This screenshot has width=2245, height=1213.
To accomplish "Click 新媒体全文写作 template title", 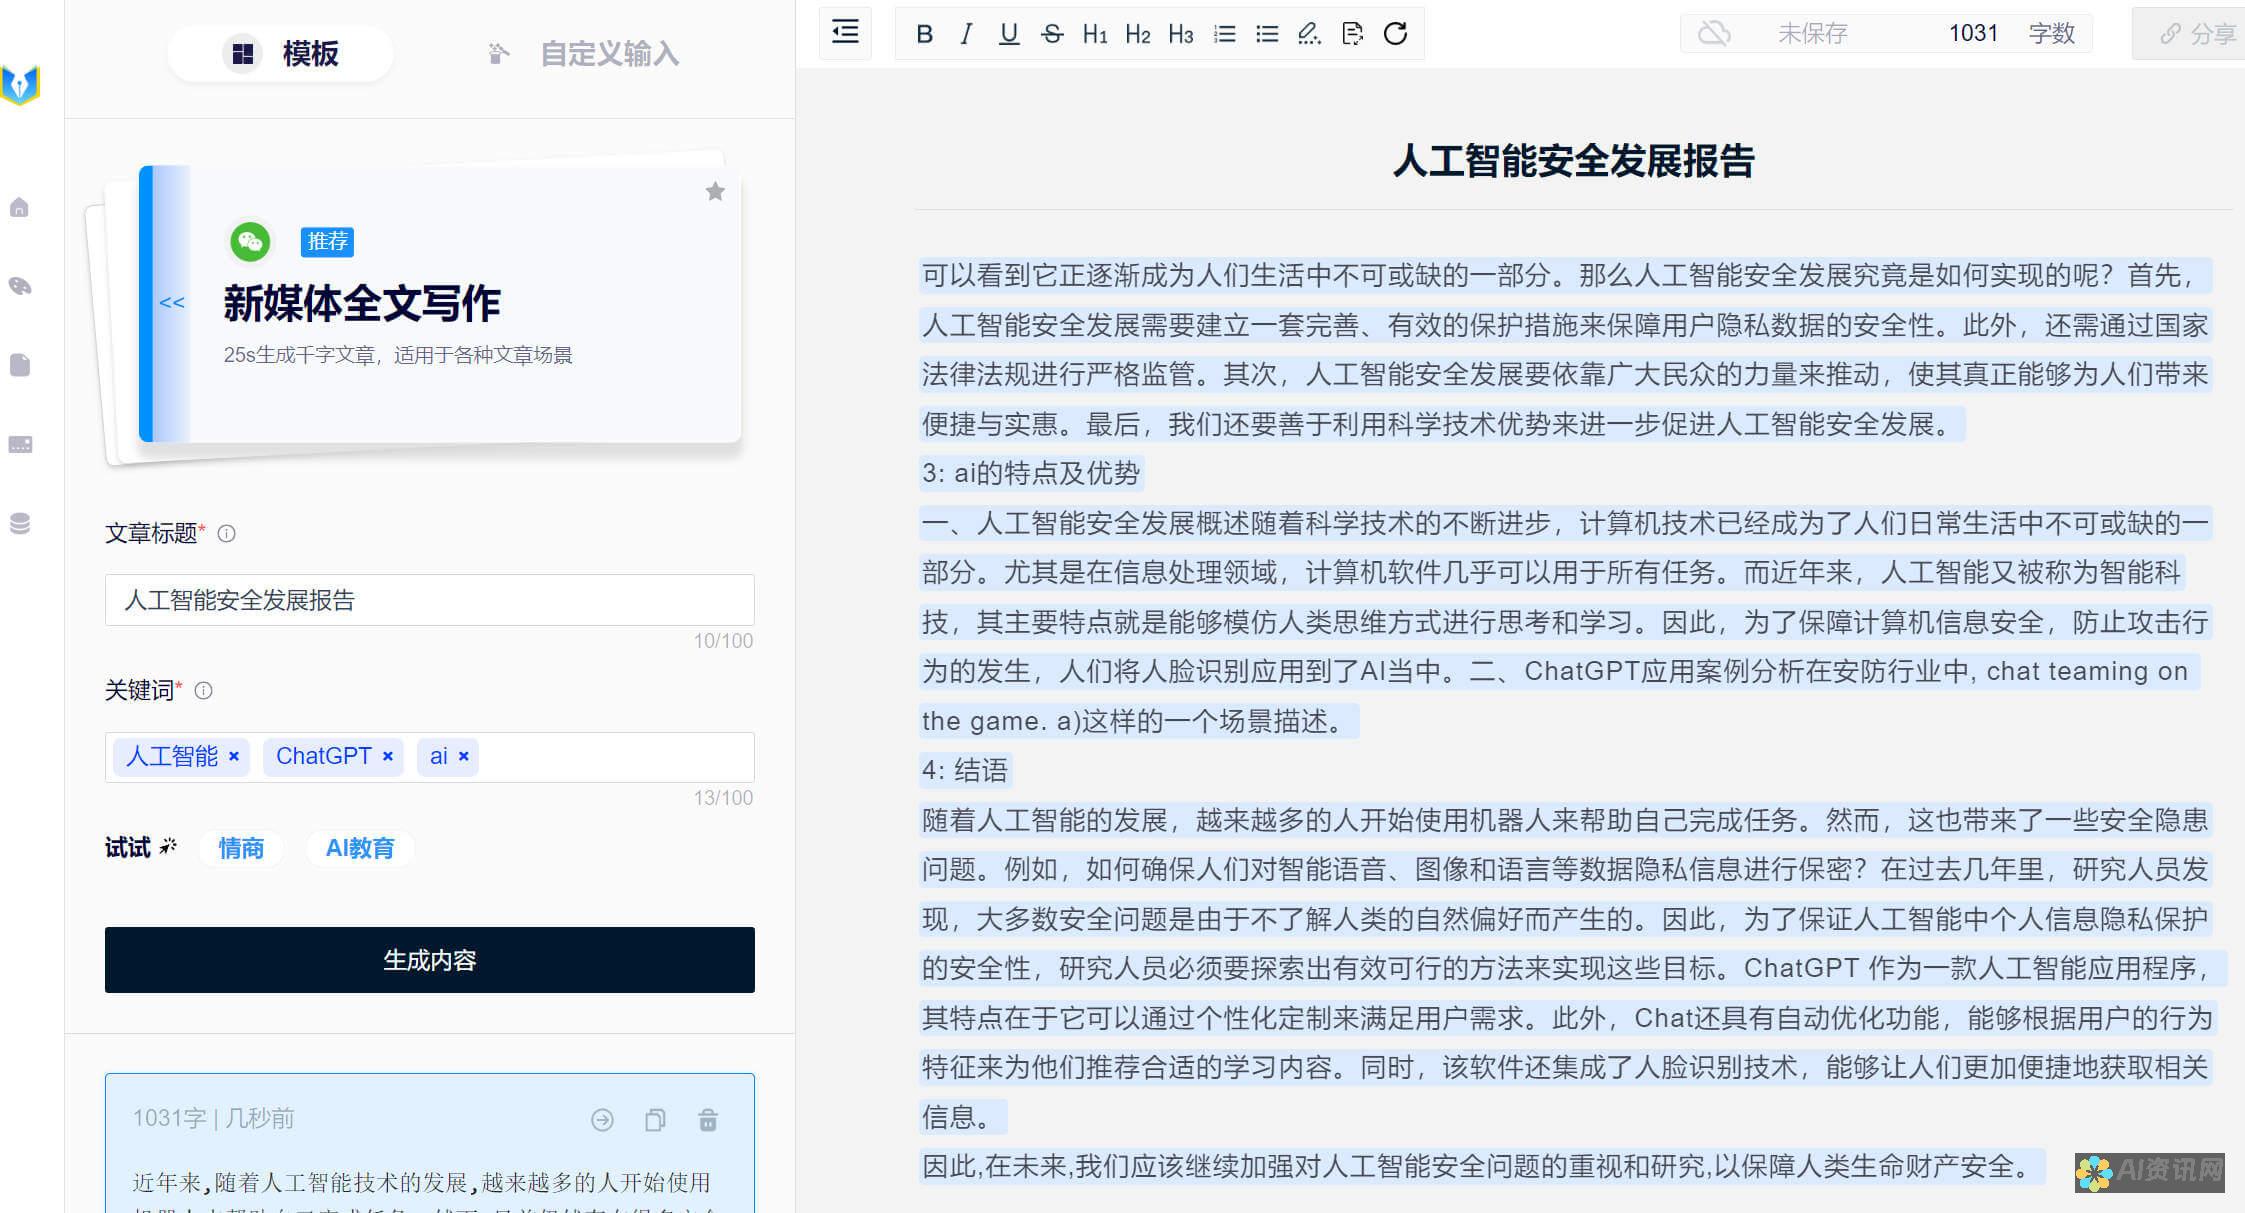I will [x=362, y=303].
